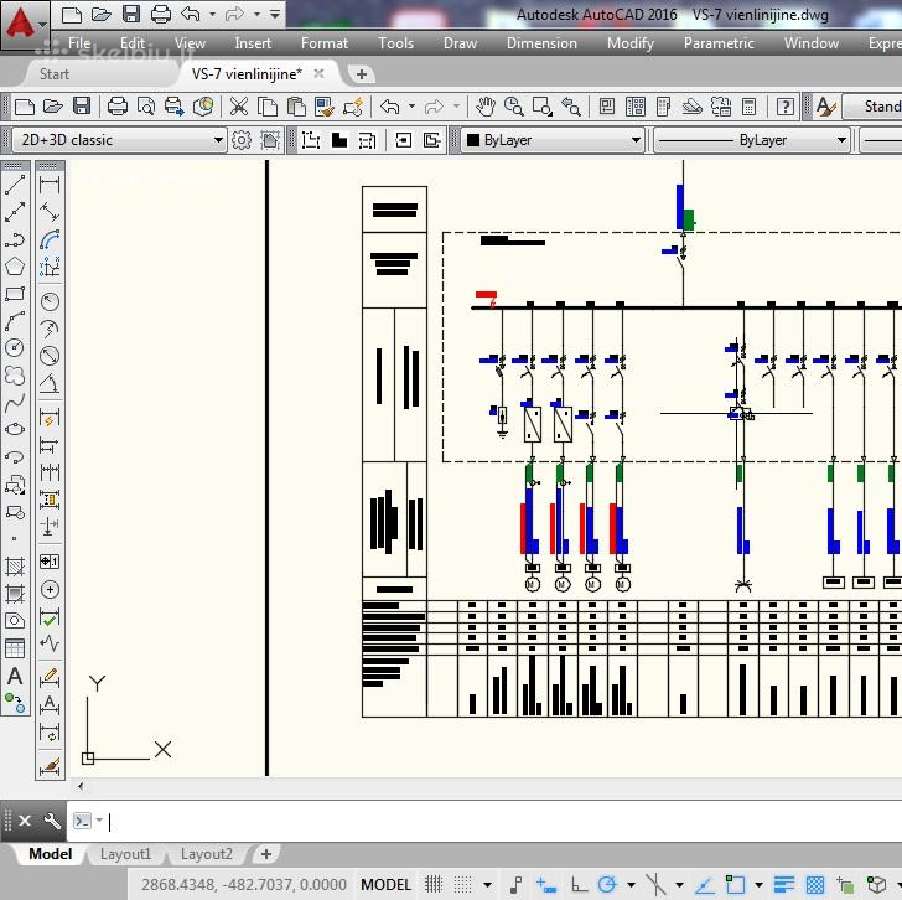Select the Arc Length dimension tool
This screenshot has height=900, width=902.
coord(49,239)
